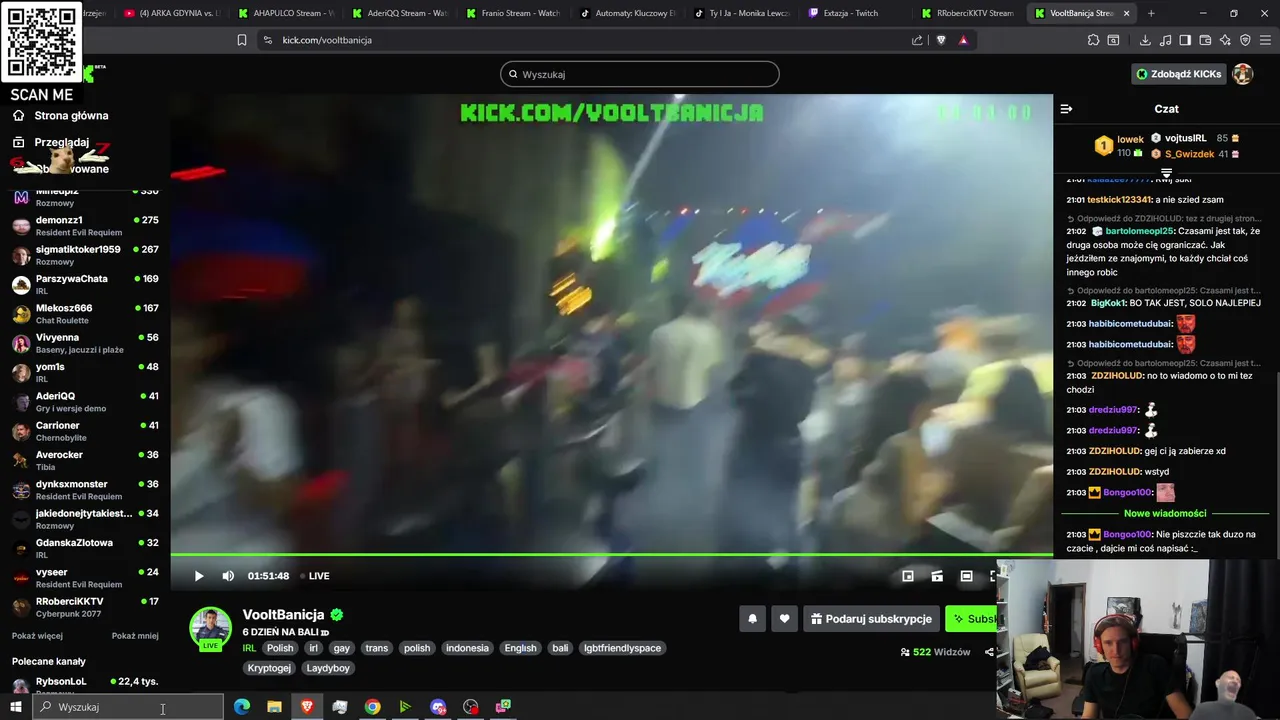Open browser extensions puzzle icon
Viewport: 1280px width, 720px height.
coord(1093,40)
